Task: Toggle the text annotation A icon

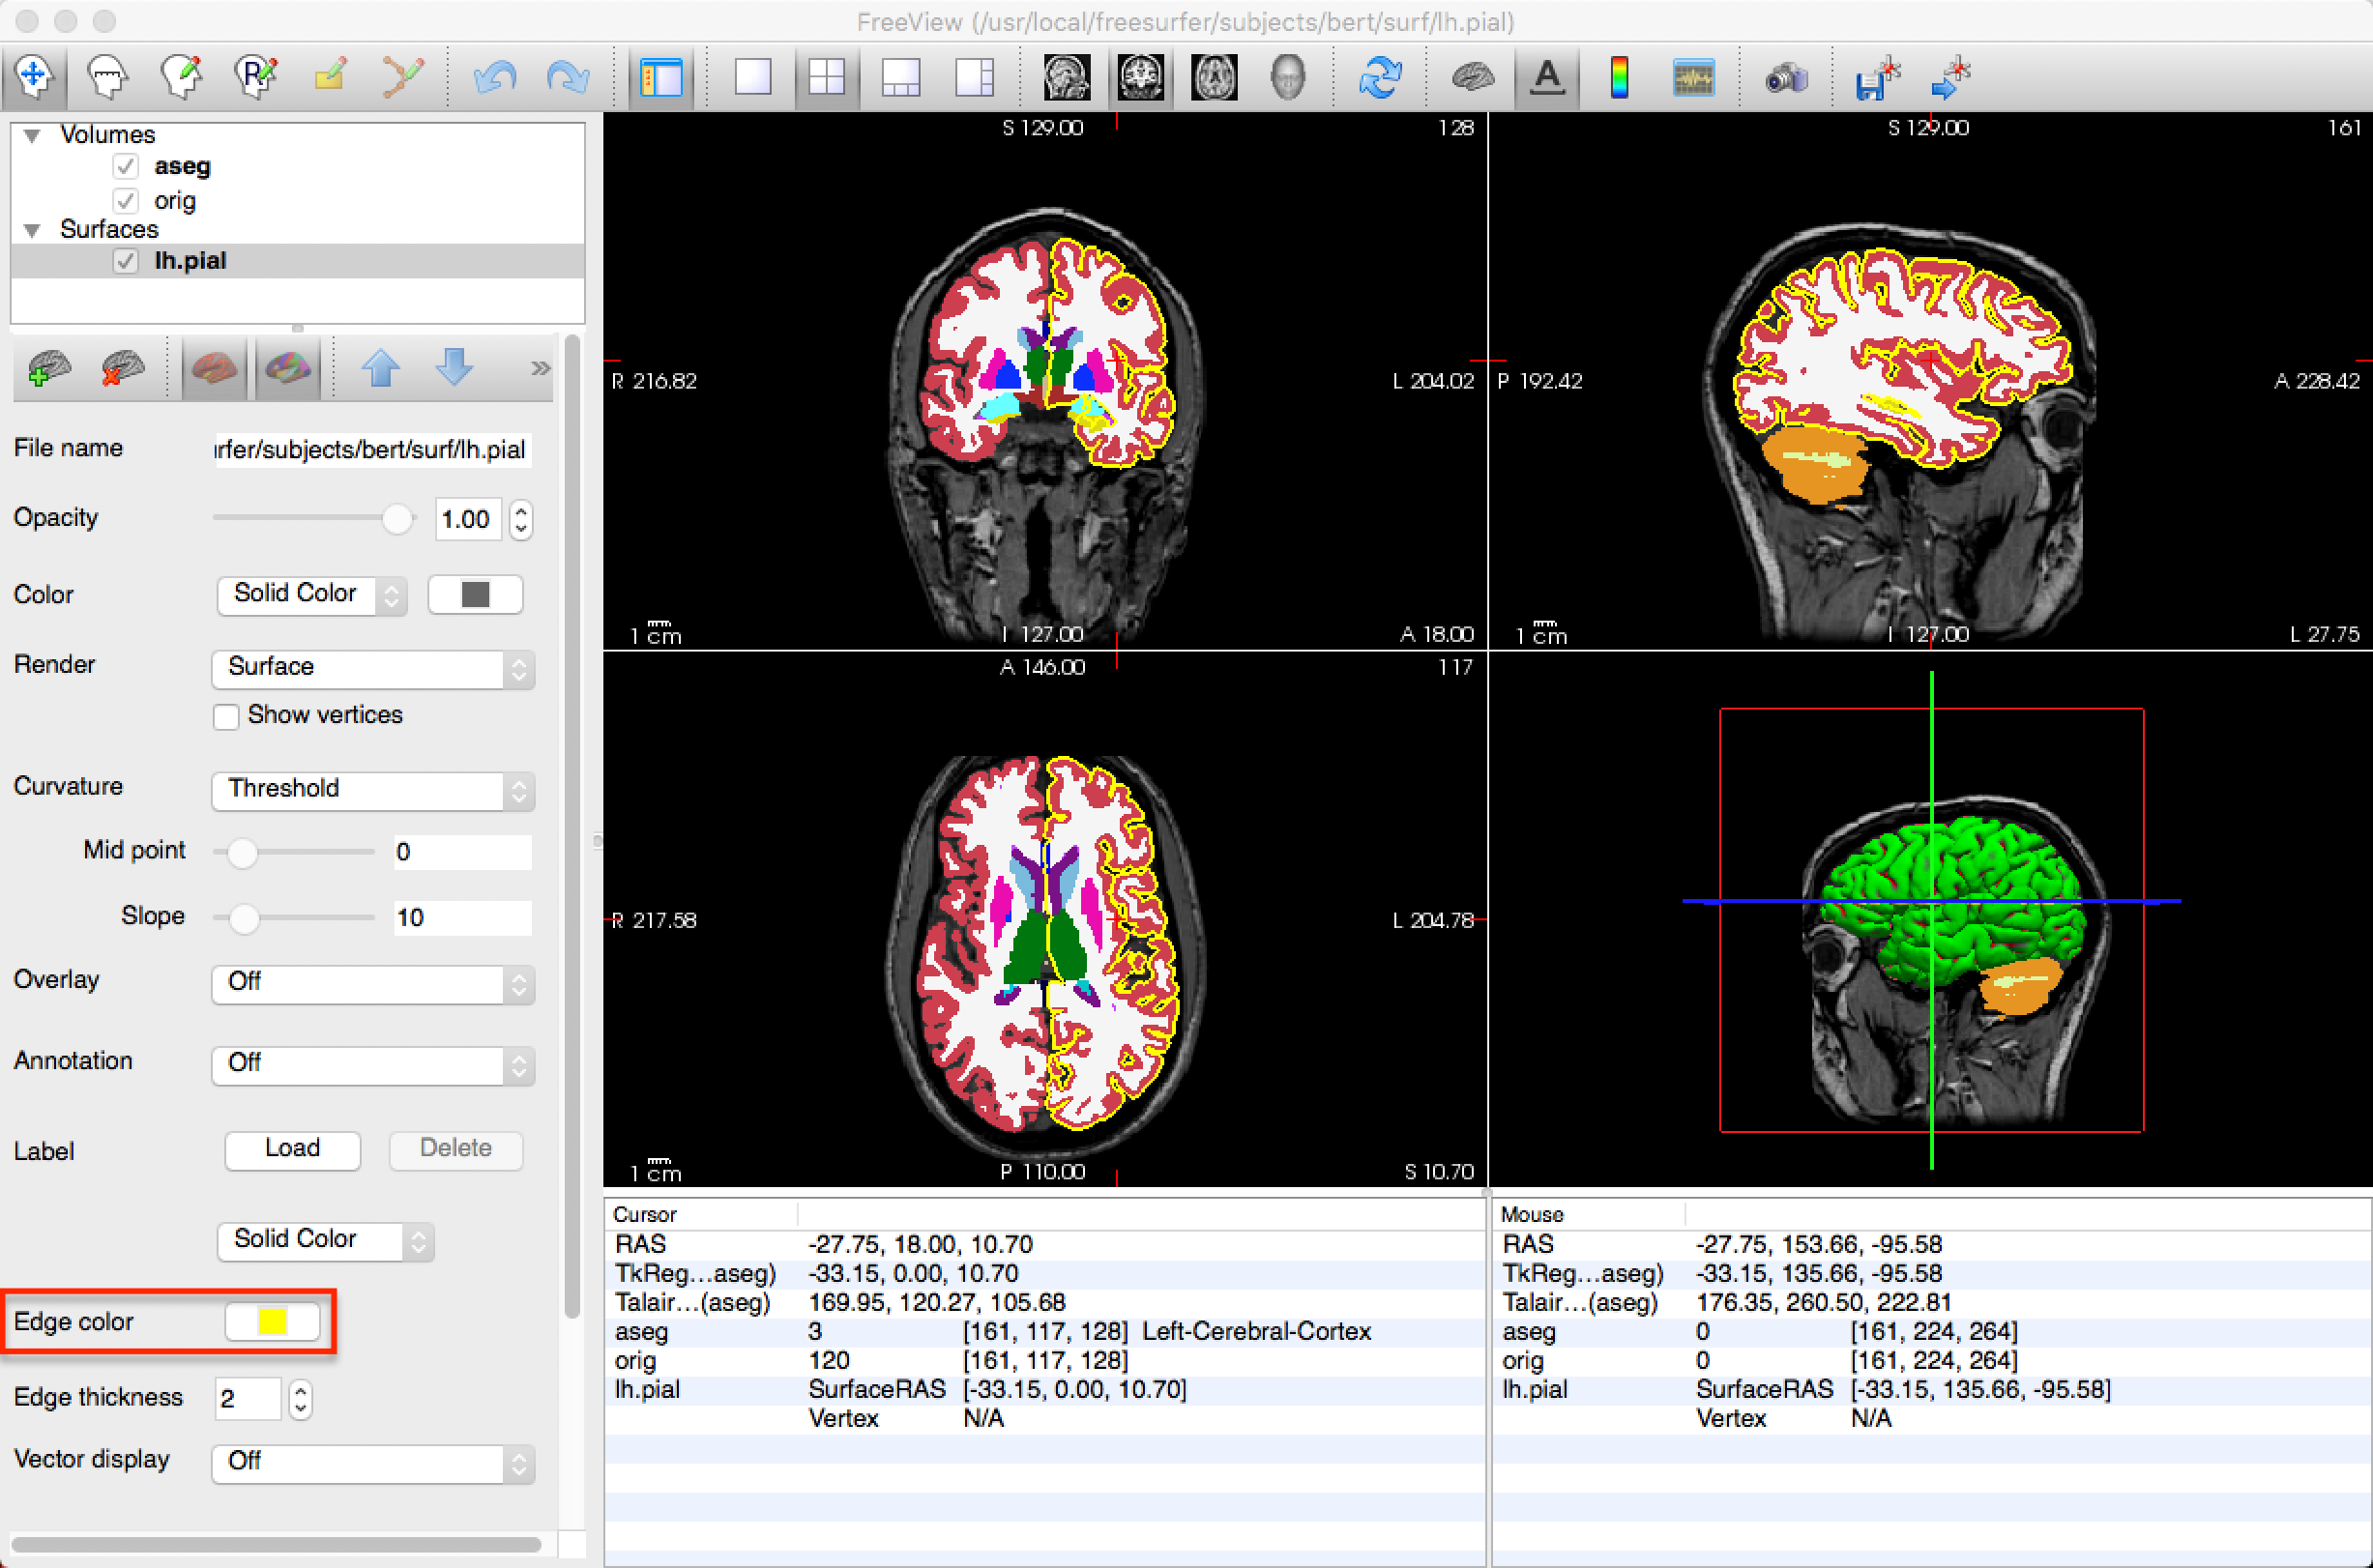Action: [1547, 77]
